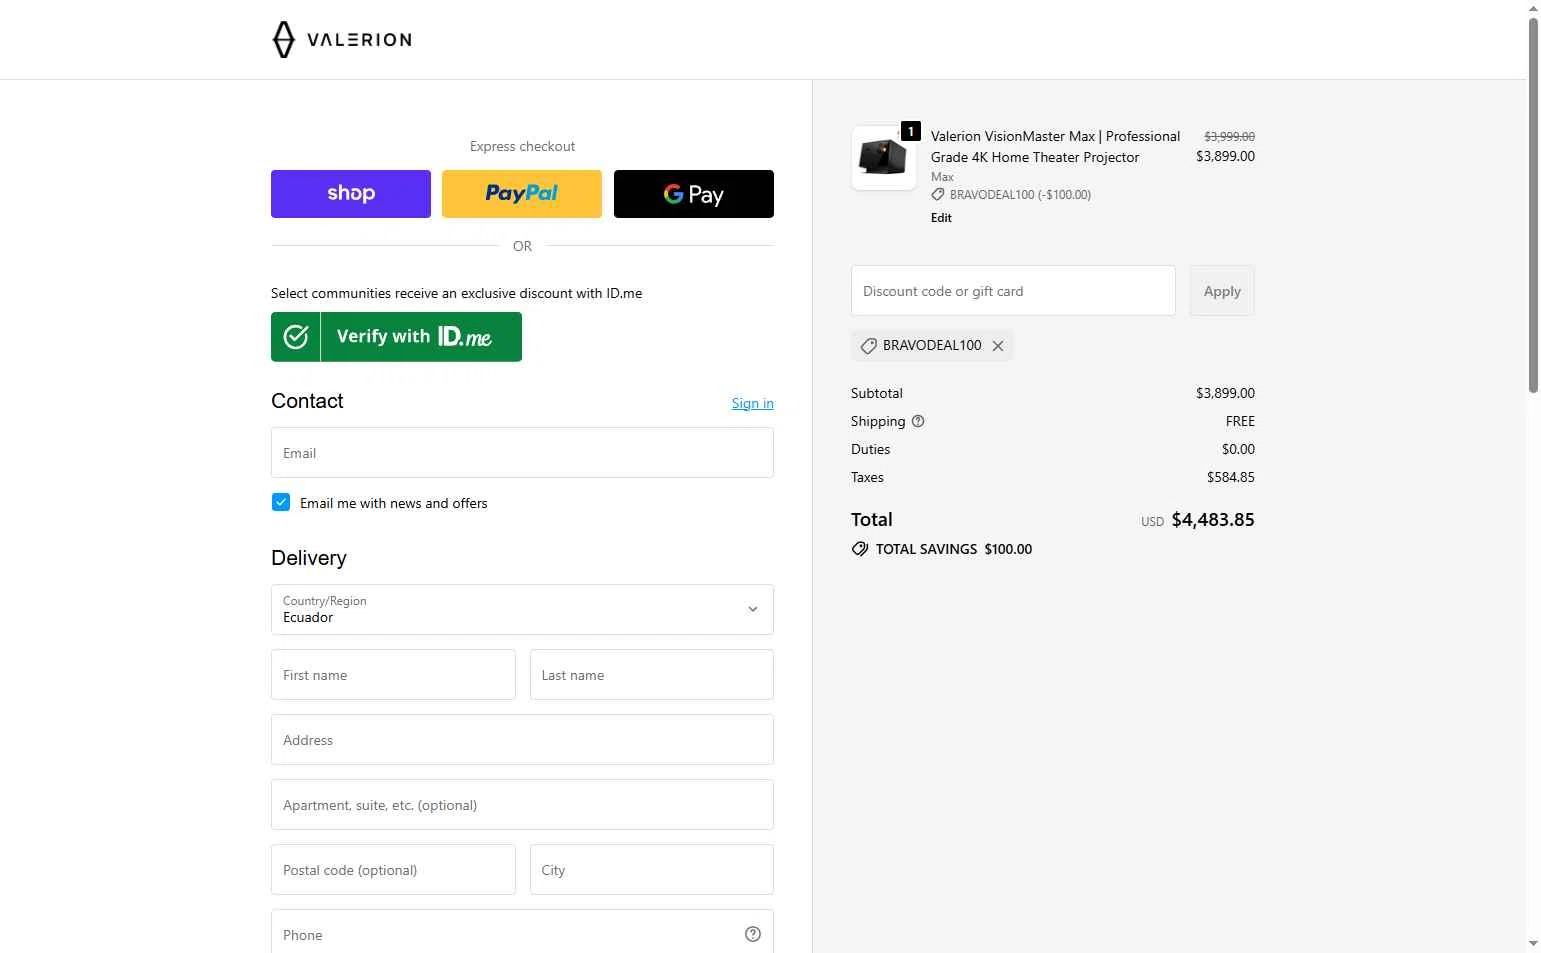The image size is (1541, 953).
Task: Focus Discount code or gift card field
Action: pos(1013,291)
